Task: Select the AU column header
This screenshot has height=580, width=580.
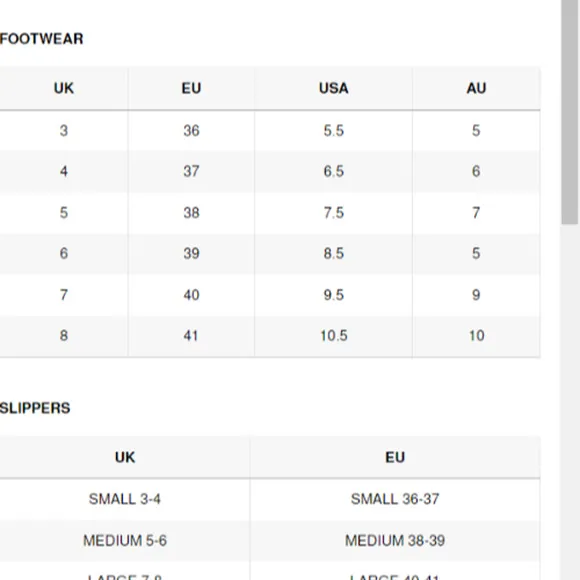Action: 476,88
